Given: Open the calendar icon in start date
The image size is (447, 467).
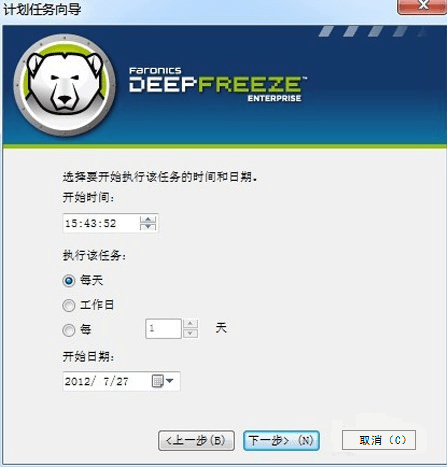Looking at the screenshot, I should click(x=157, y=381).
